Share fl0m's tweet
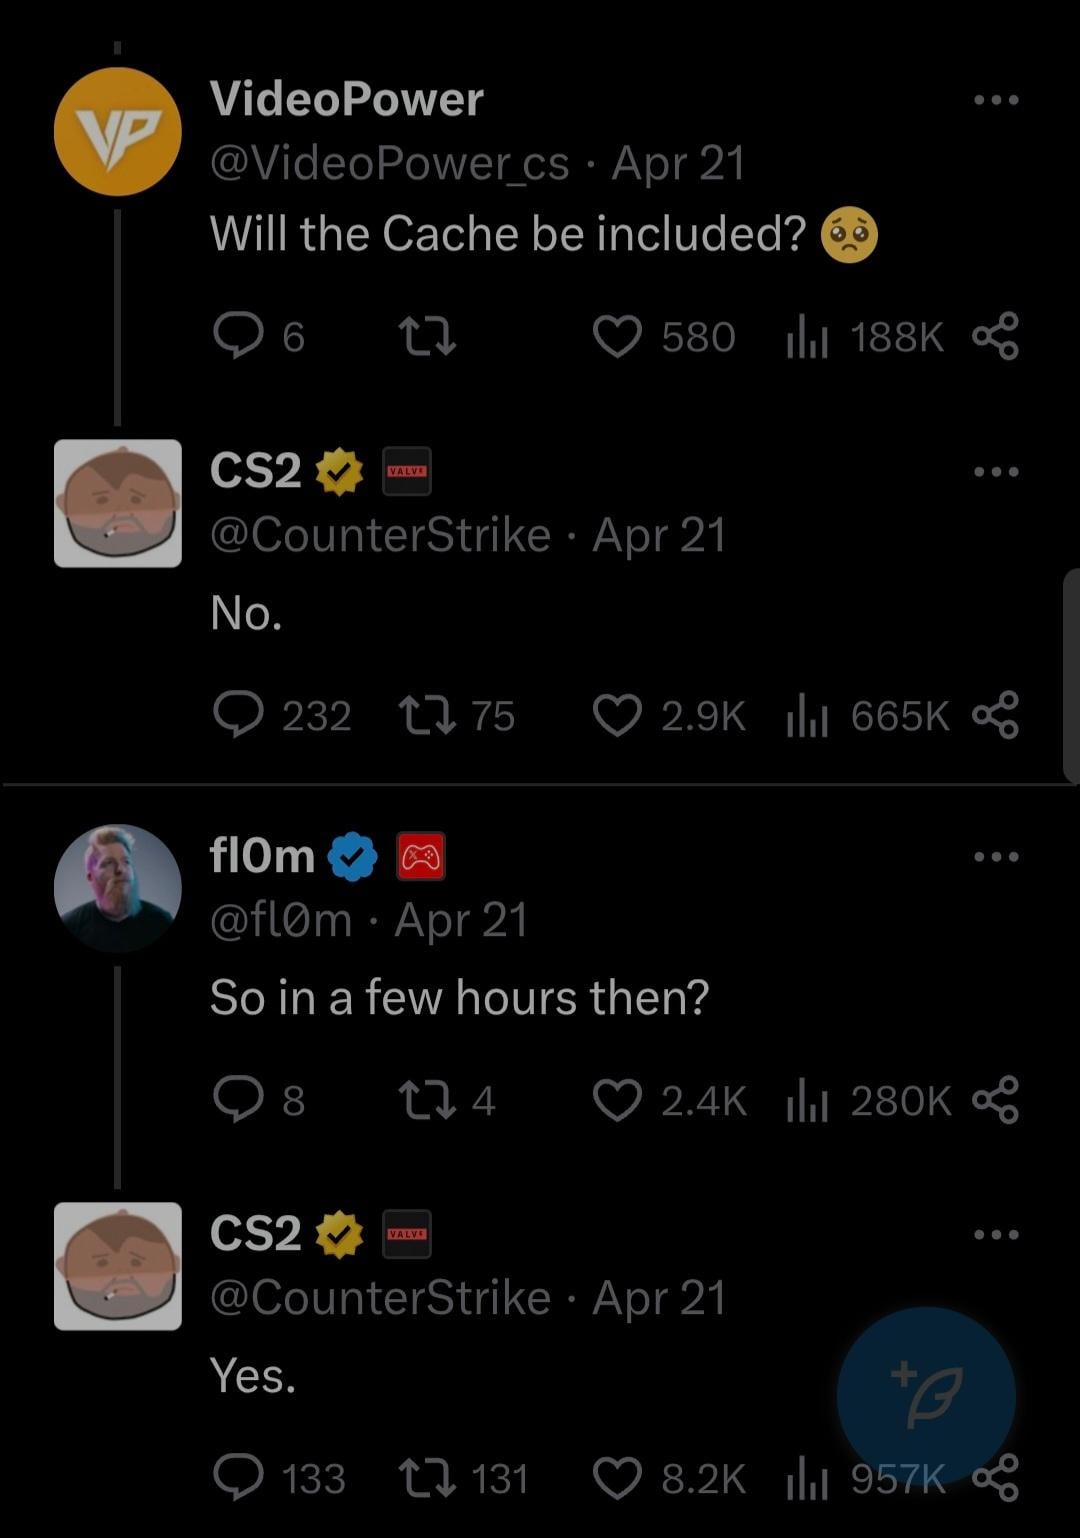This screenshot has width=1080, height=1538. [x=995, y=1100]
